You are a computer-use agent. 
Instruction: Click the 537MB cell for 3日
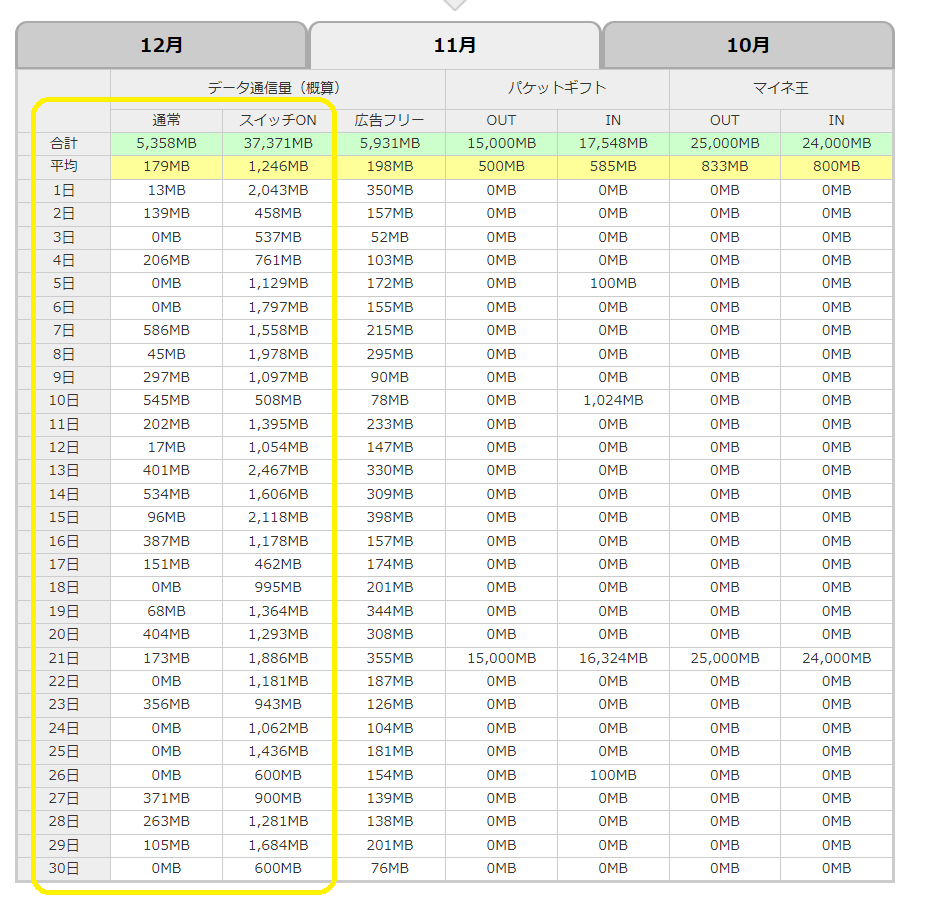[278, 237]
